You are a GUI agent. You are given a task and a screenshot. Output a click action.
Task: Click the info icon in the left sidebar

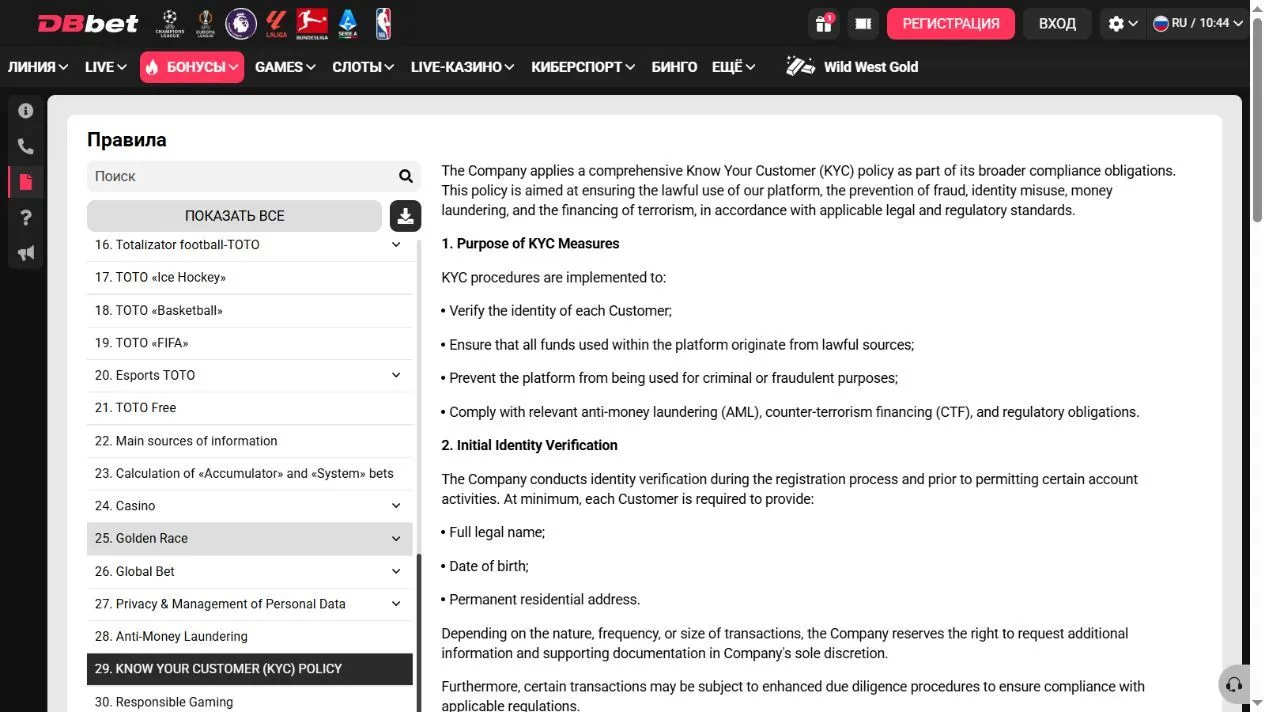pos(26,111)
